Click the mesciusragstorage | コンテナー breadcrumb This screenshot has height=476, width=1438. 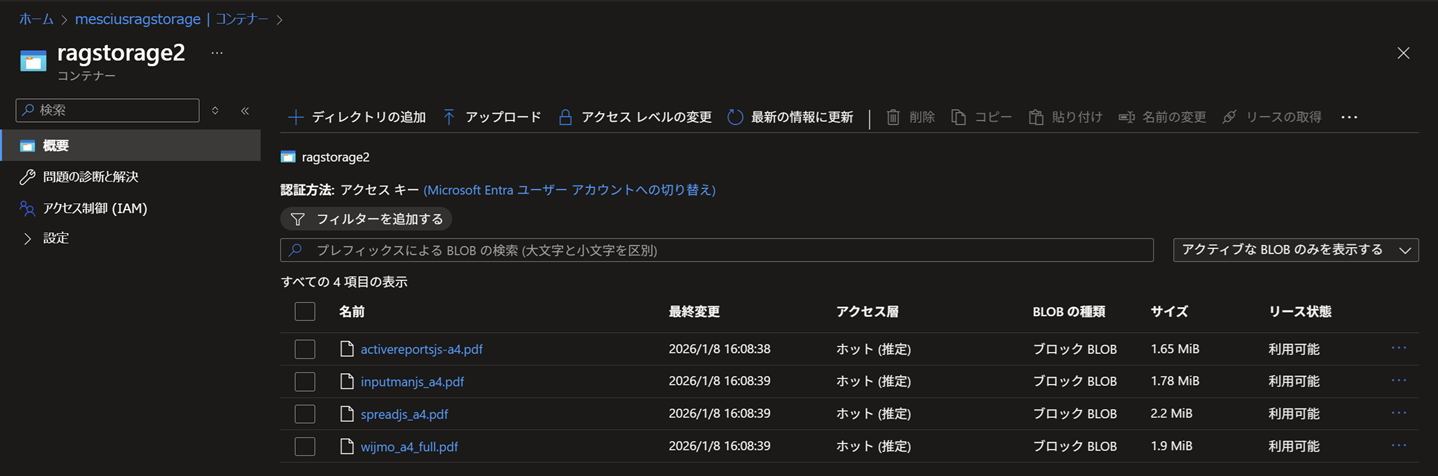(x=171, y=19)
